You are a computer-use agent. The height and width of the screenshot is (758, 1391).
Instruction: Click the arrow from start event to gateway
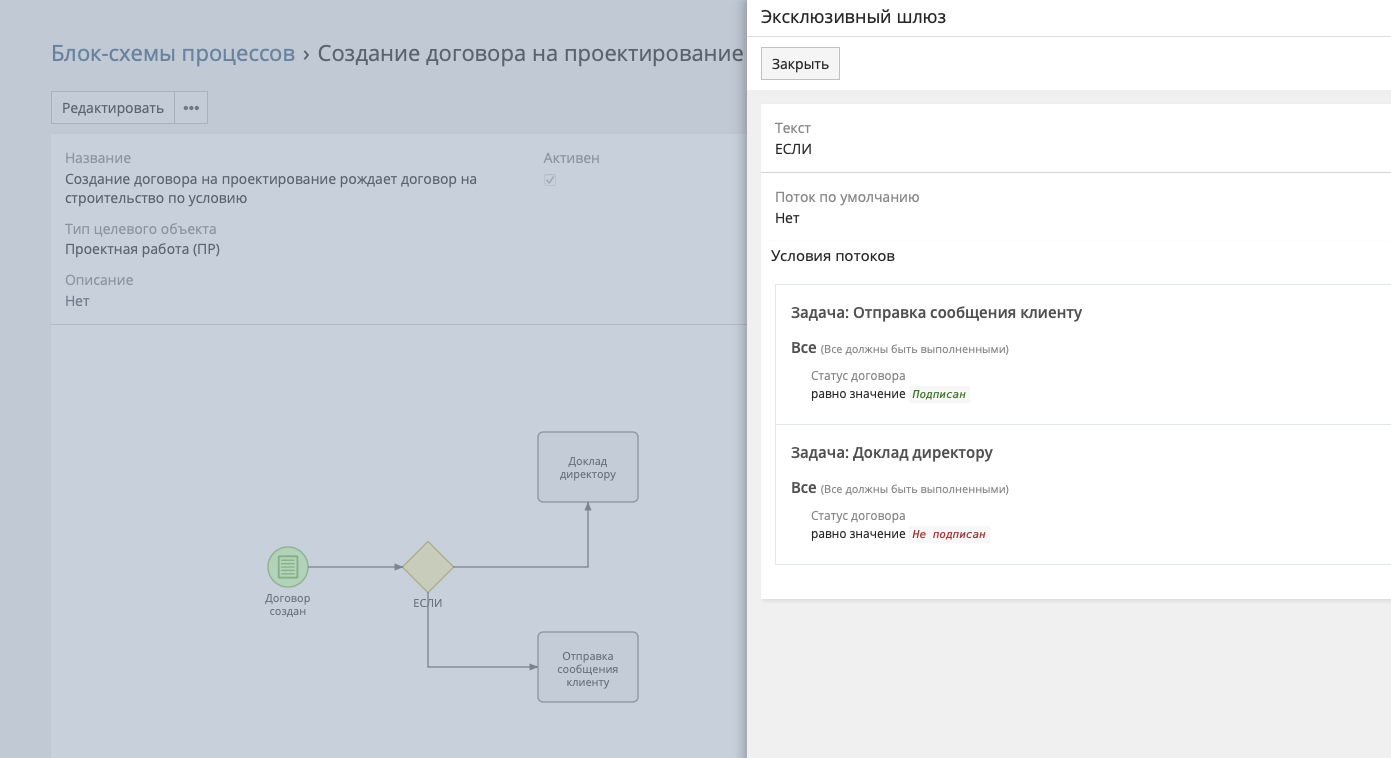(355, 567)
